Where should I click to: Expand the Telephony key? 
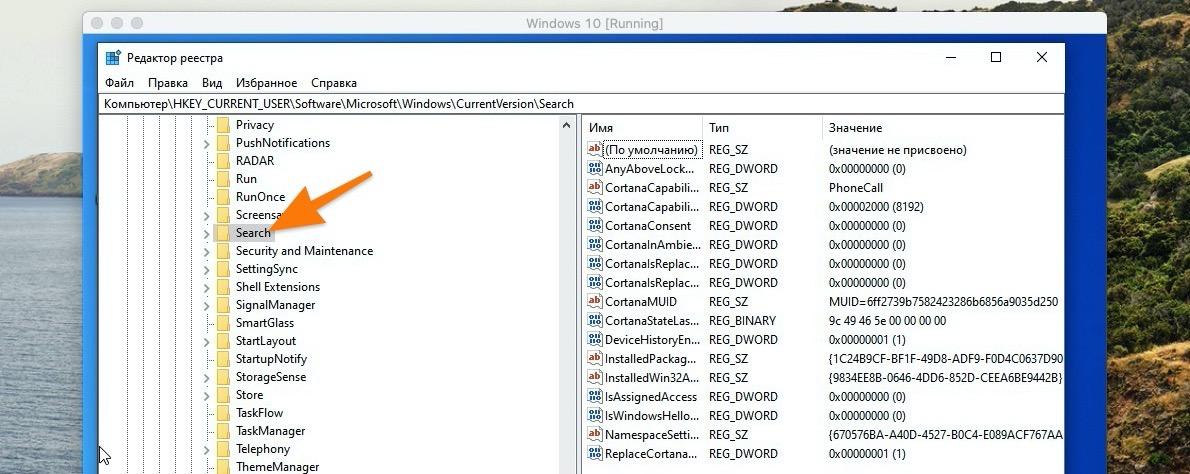tap(206, 449)
